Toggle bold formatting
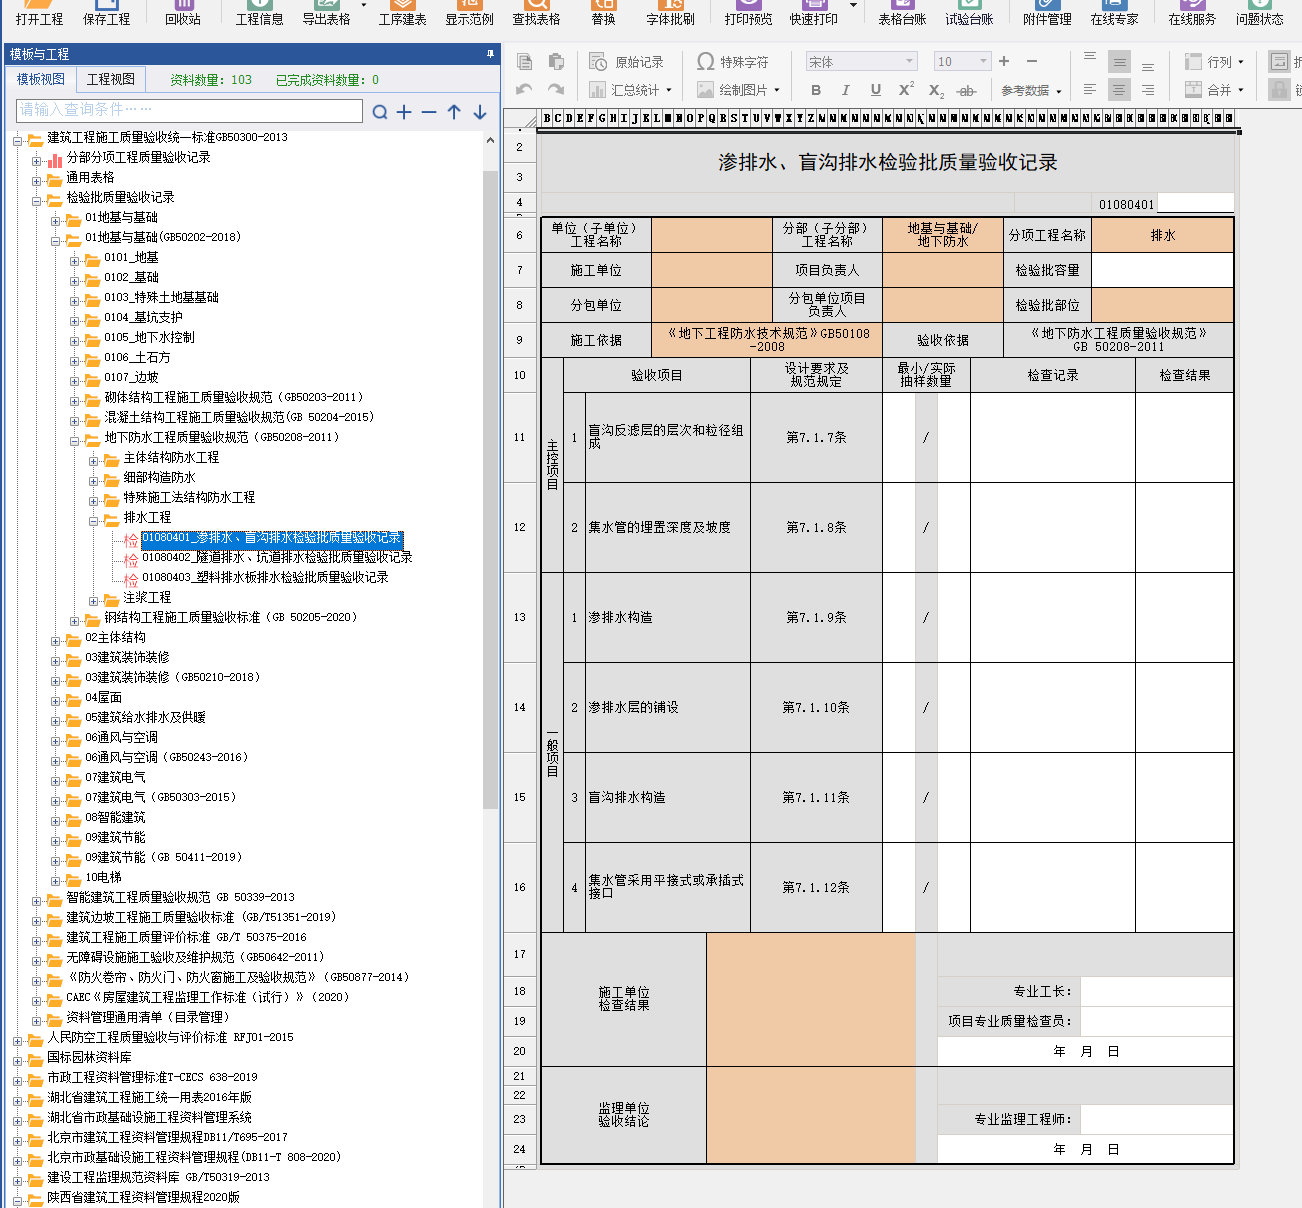The width and height of the screenshot is (1302, 1208). tap(816, 90)
